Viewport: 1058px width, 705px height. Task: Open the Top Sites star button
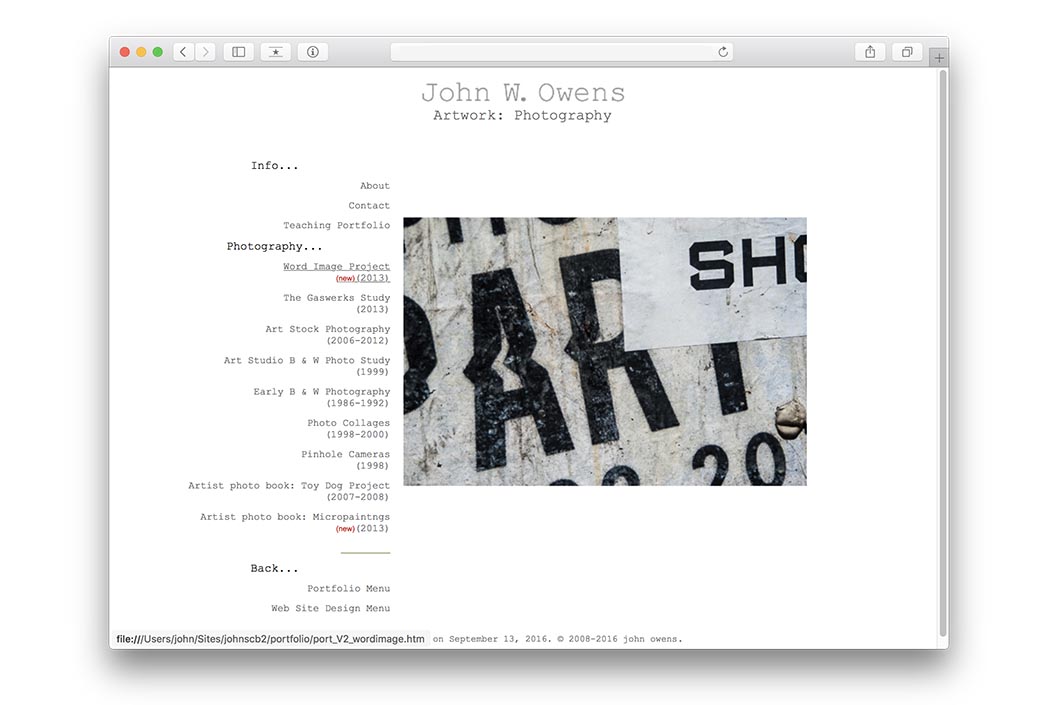(x=275, y=52)
